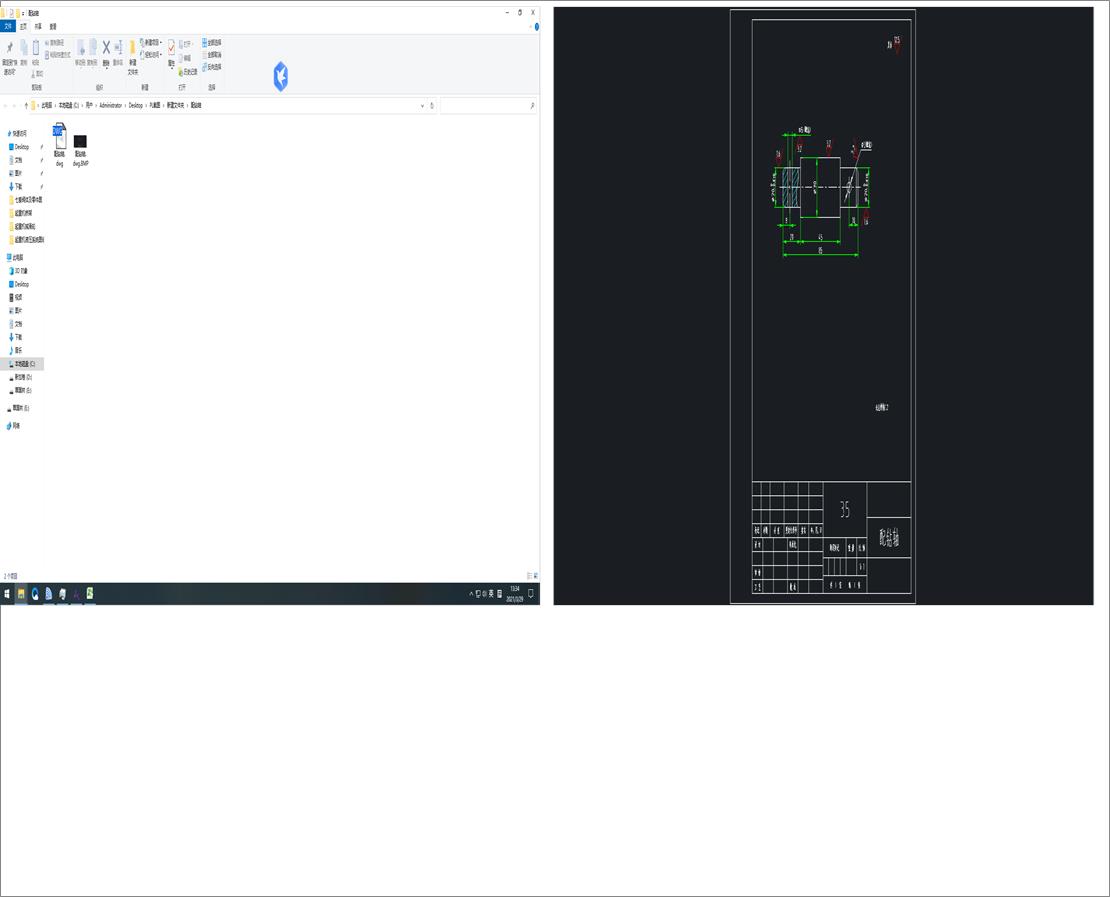
Task: Click Select none in the ribbon
Action: click(212, 55)
